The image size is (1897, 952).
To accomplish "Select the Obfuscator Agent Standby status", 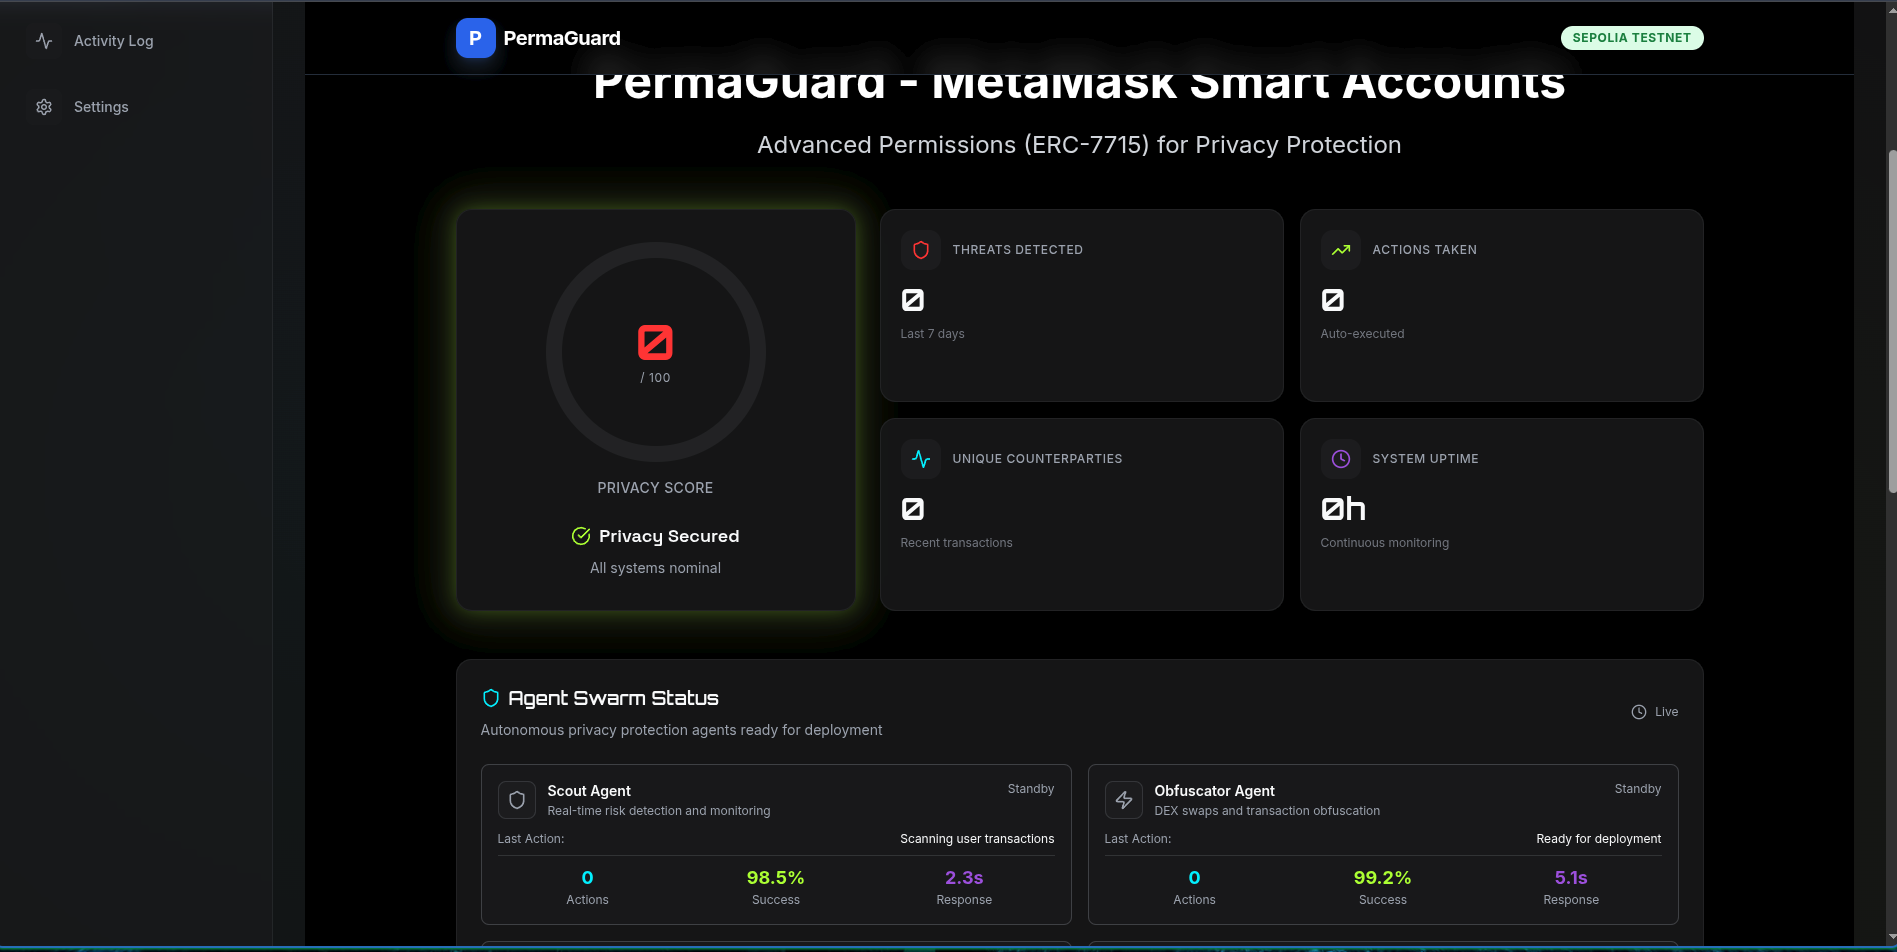I will (1637, 789).
